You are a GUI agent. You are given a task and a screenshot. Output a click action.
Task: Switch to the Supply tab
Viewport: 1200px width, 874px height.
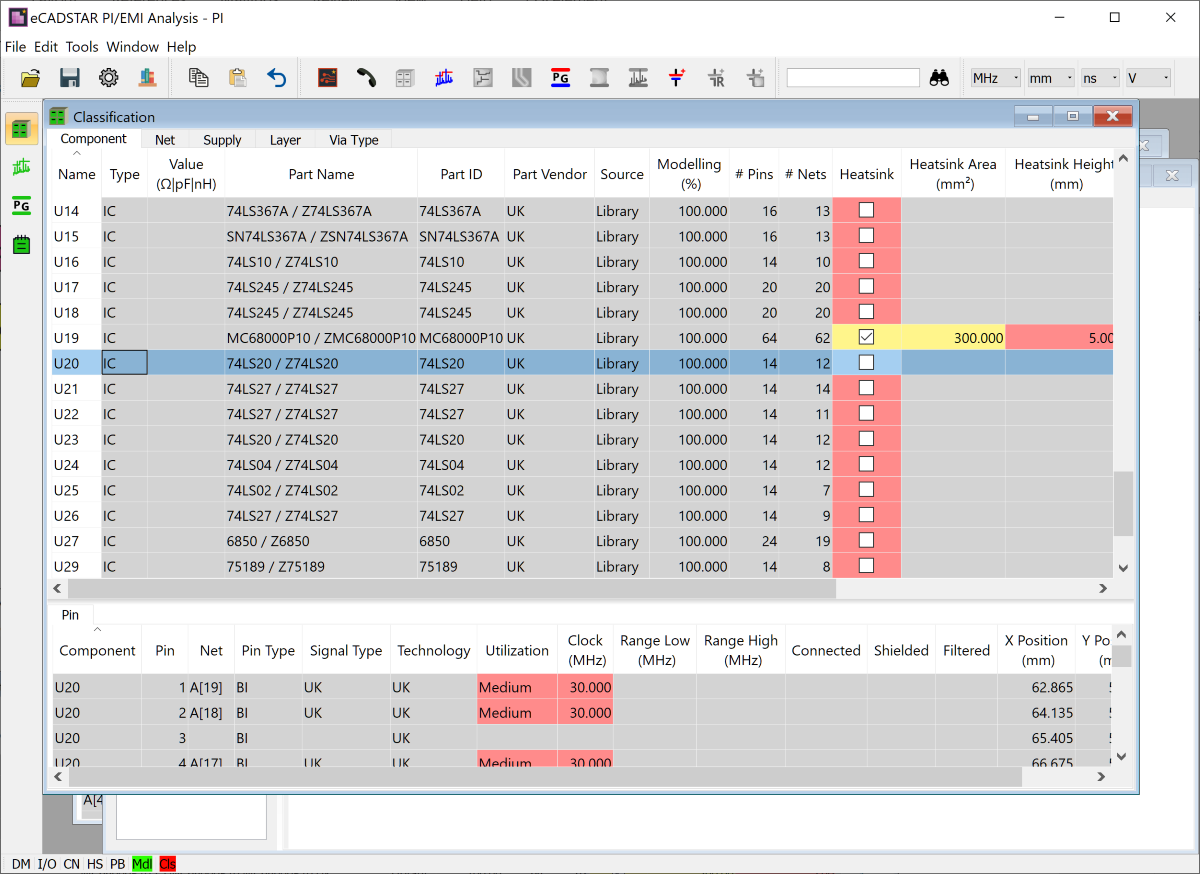[x=222, y=140]
